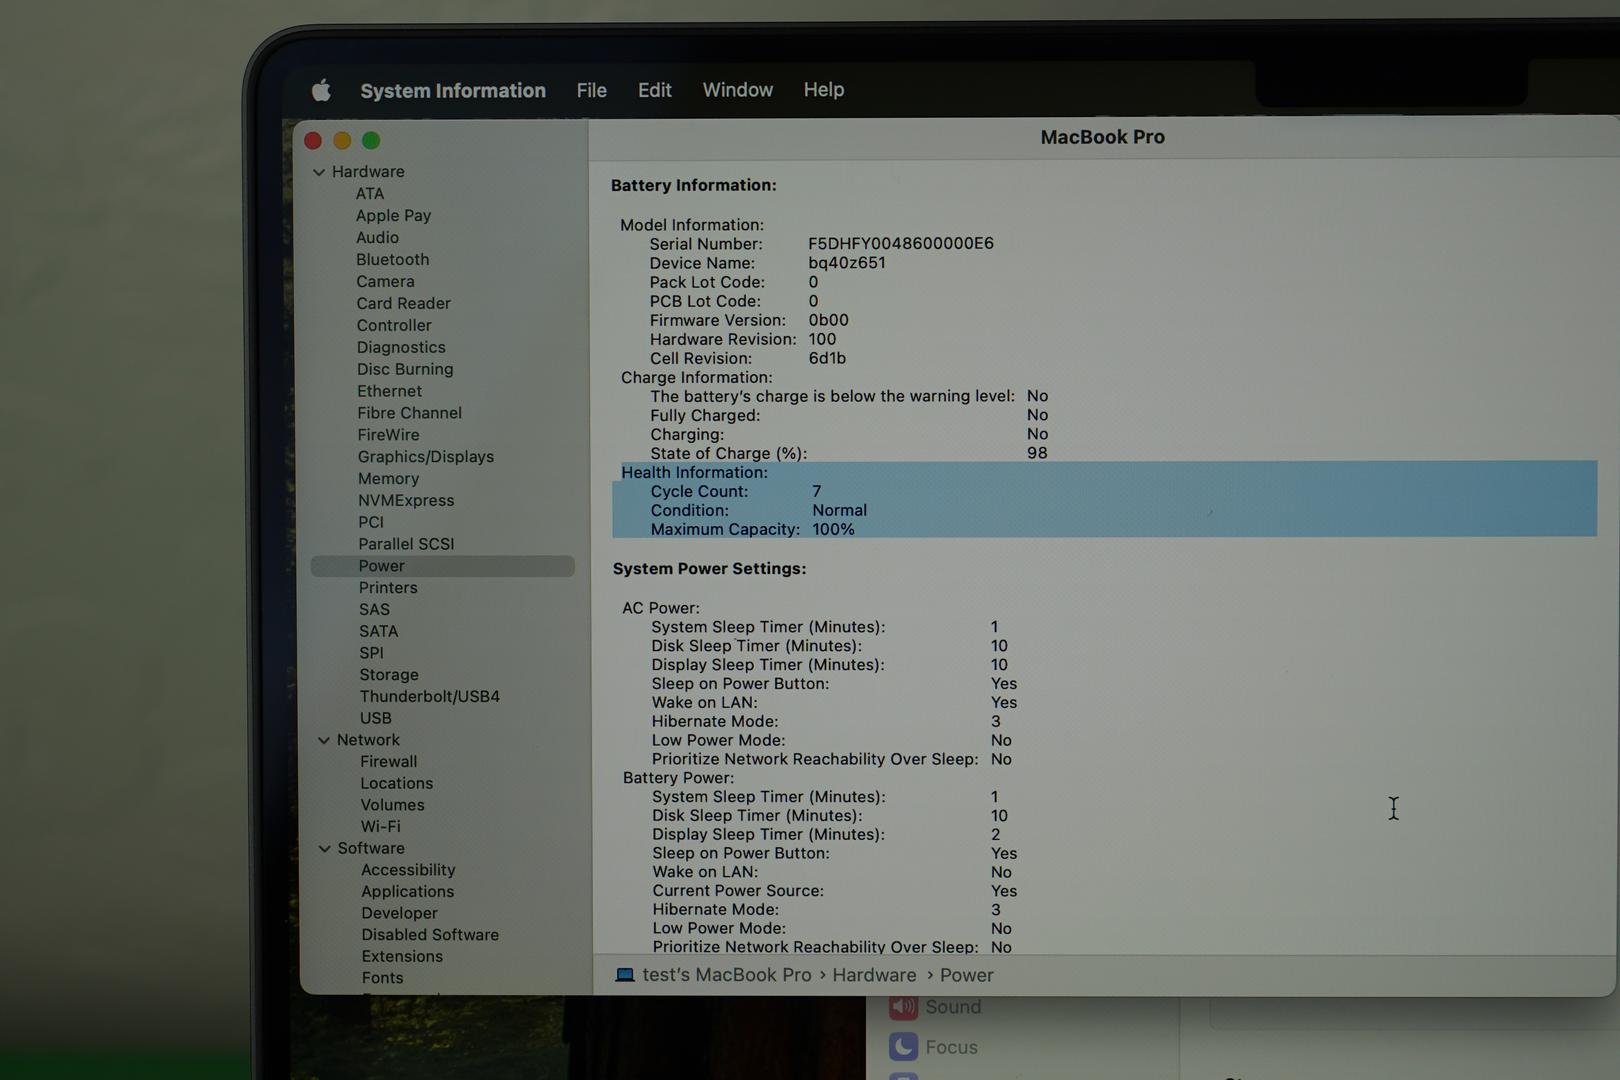The height and width of the screenshot is (1080, 1620).
Task: Collapse the Network section chevron
Action: [323, 741]
